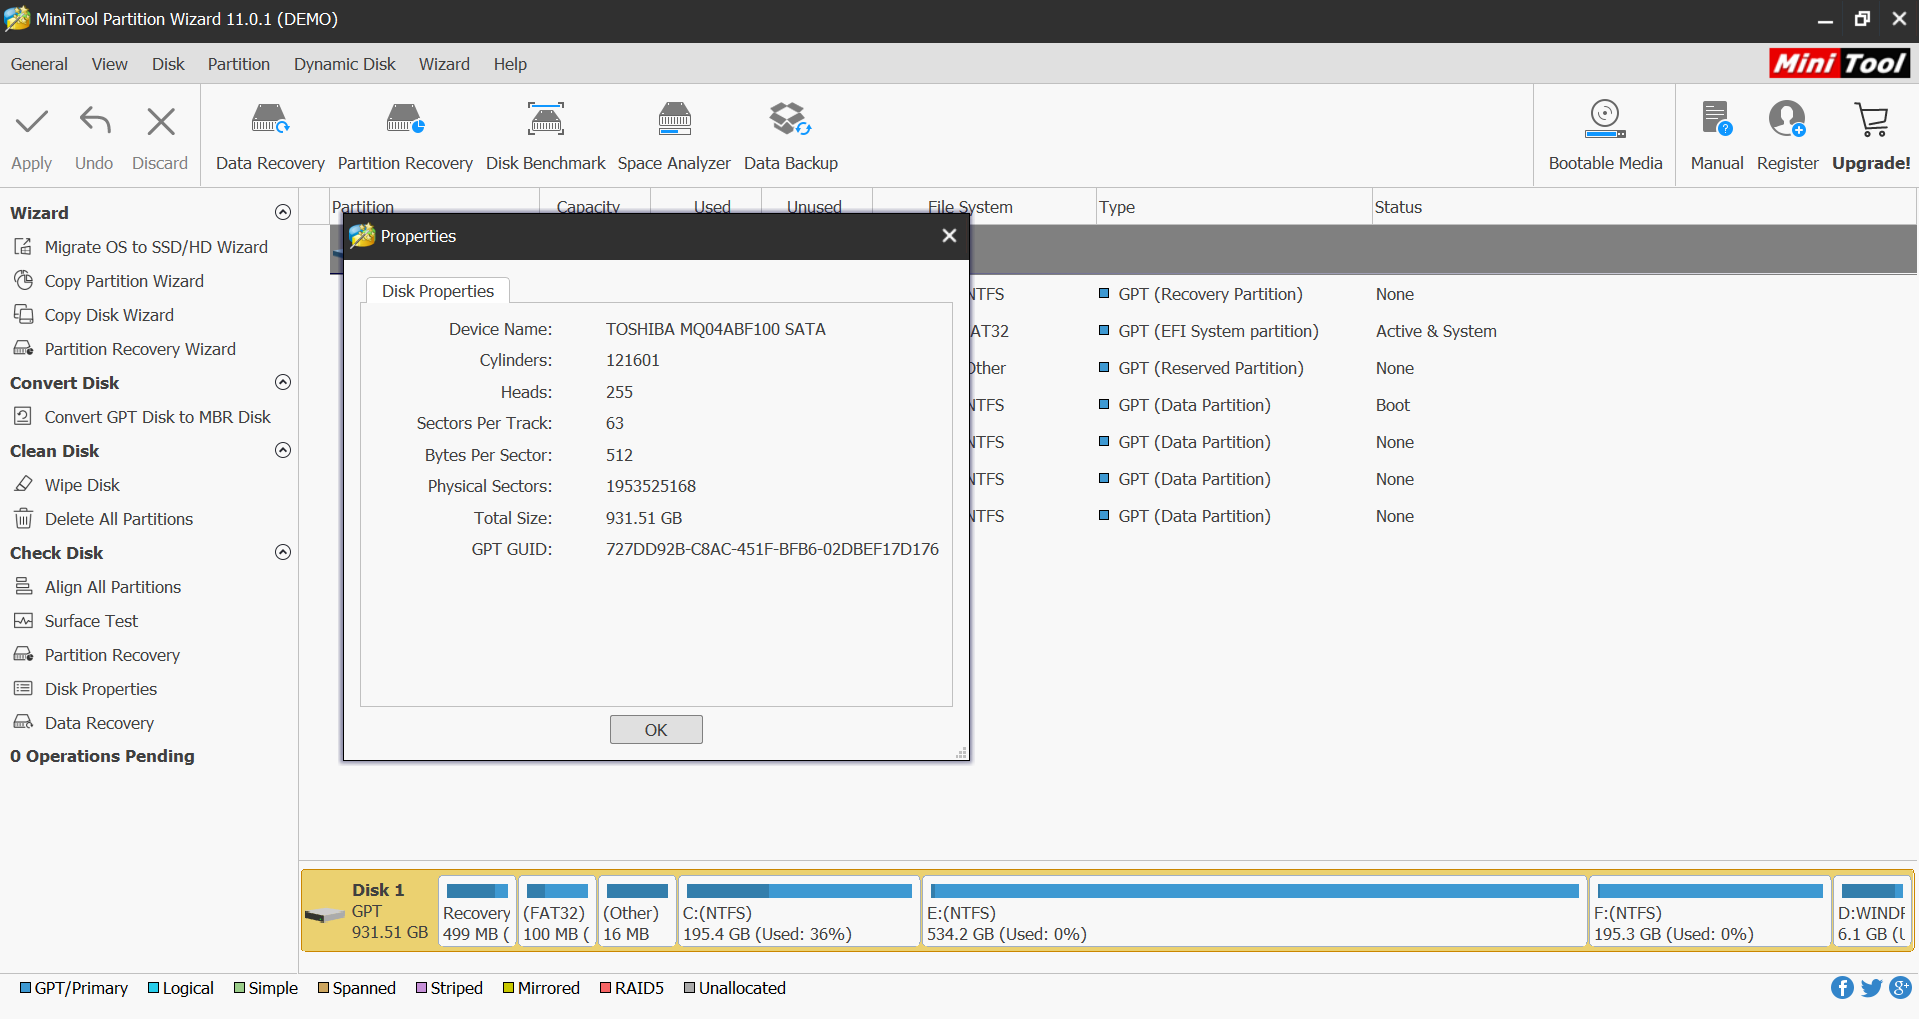The width and height of the screenshot is (1919, 1019).
Task: Click the GPT GUID value text
Action: point(772,549)
